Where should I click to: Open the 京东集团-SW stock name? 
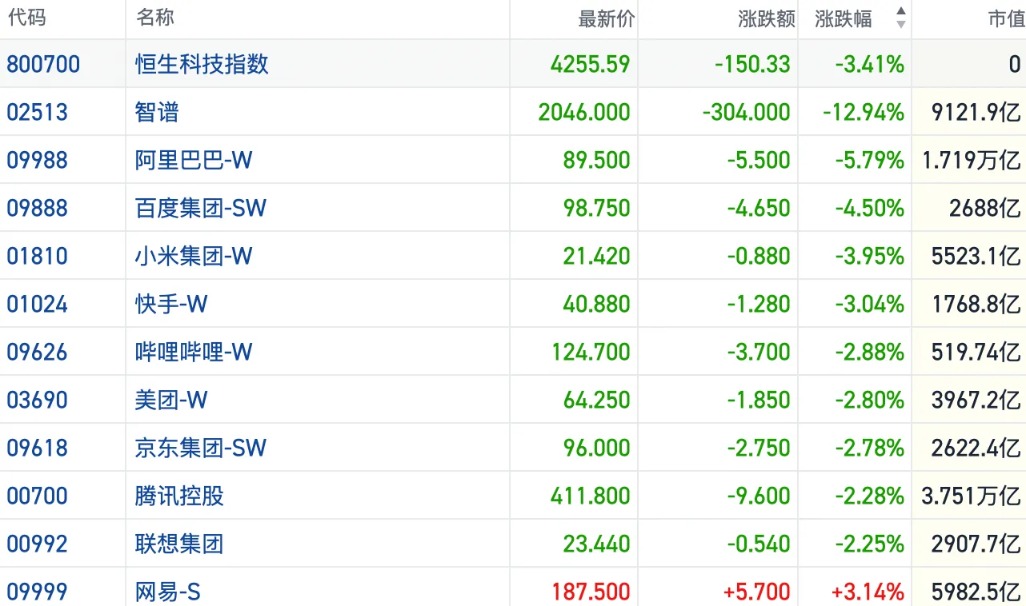pos(201,448)
